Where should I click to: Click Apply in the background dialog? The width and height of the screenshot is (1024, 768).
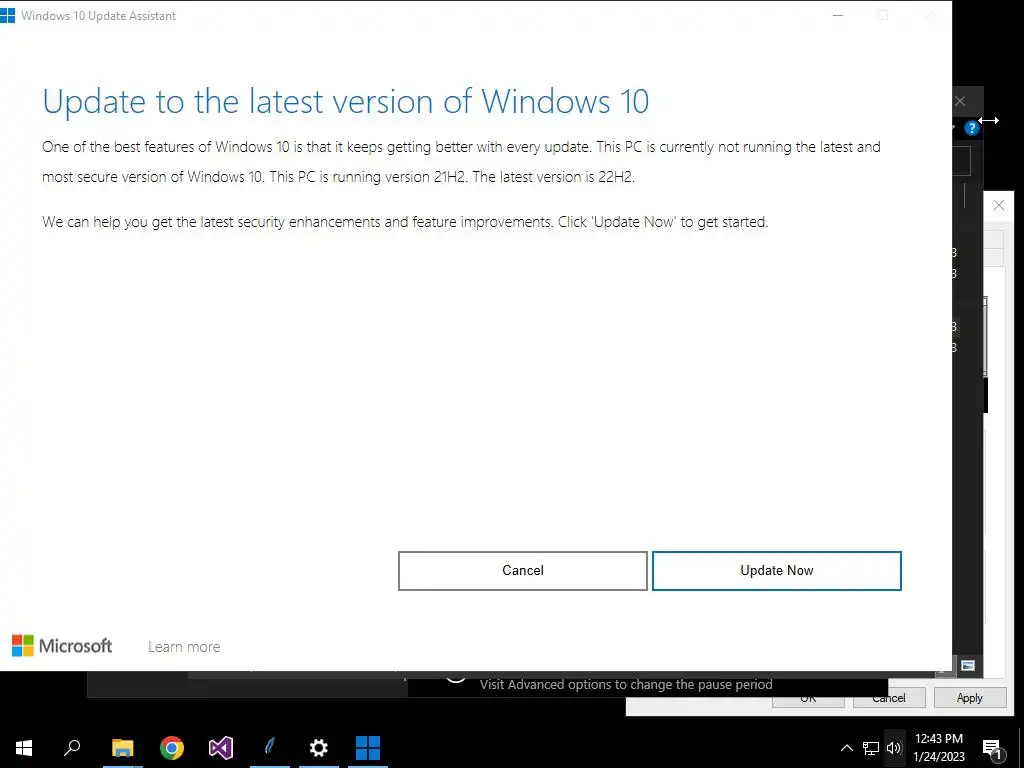click(x=970, y=697)
